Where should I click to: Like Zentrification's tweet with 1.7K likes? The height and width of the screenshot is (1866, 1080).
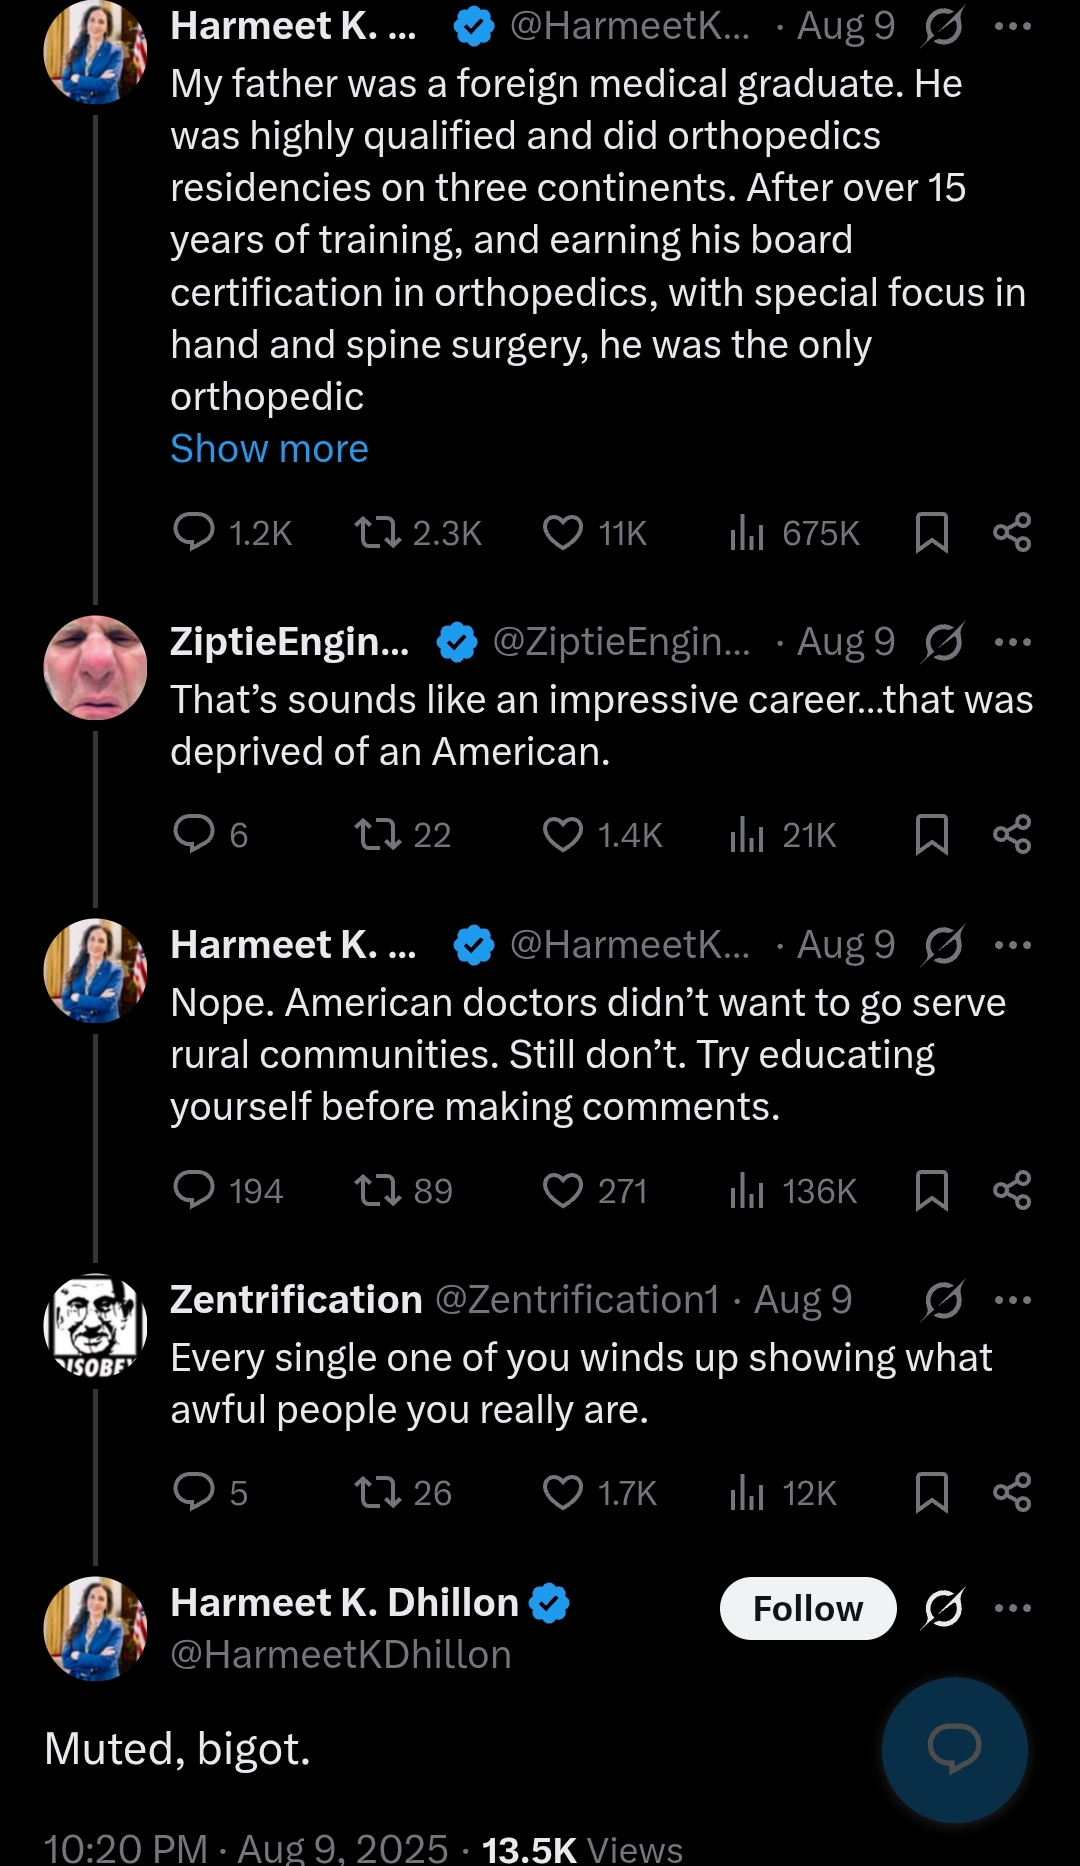pyautogui.click(x=563, y=1492)
